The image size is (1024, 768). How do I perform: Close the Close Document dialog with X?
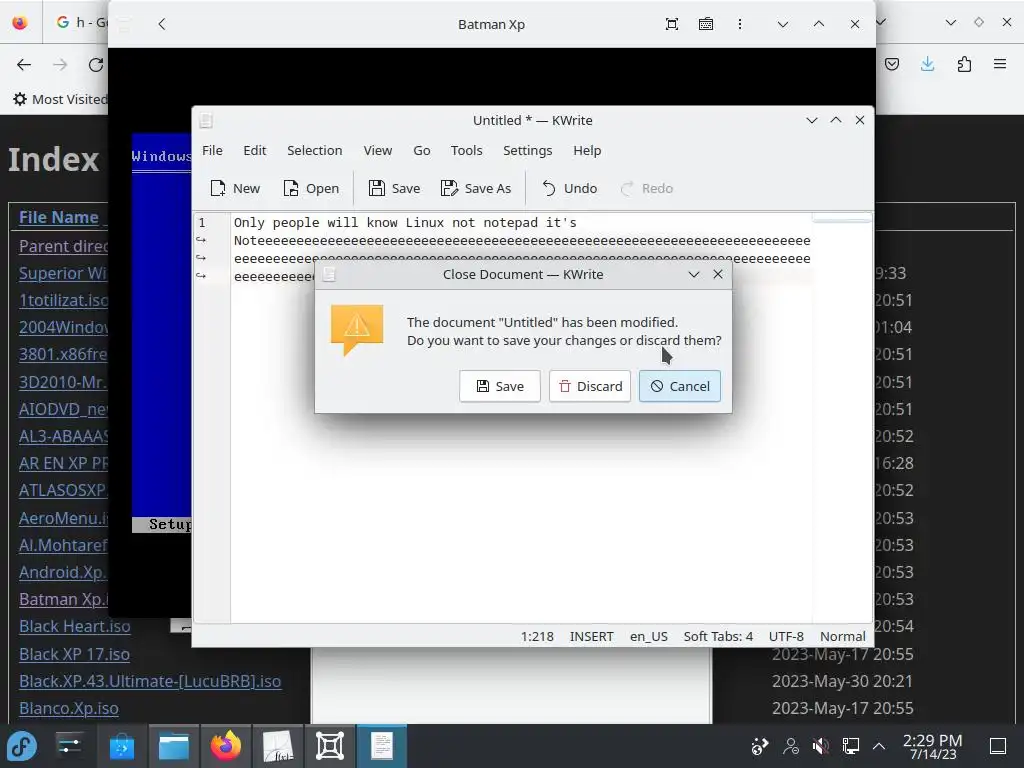point(718,274)
